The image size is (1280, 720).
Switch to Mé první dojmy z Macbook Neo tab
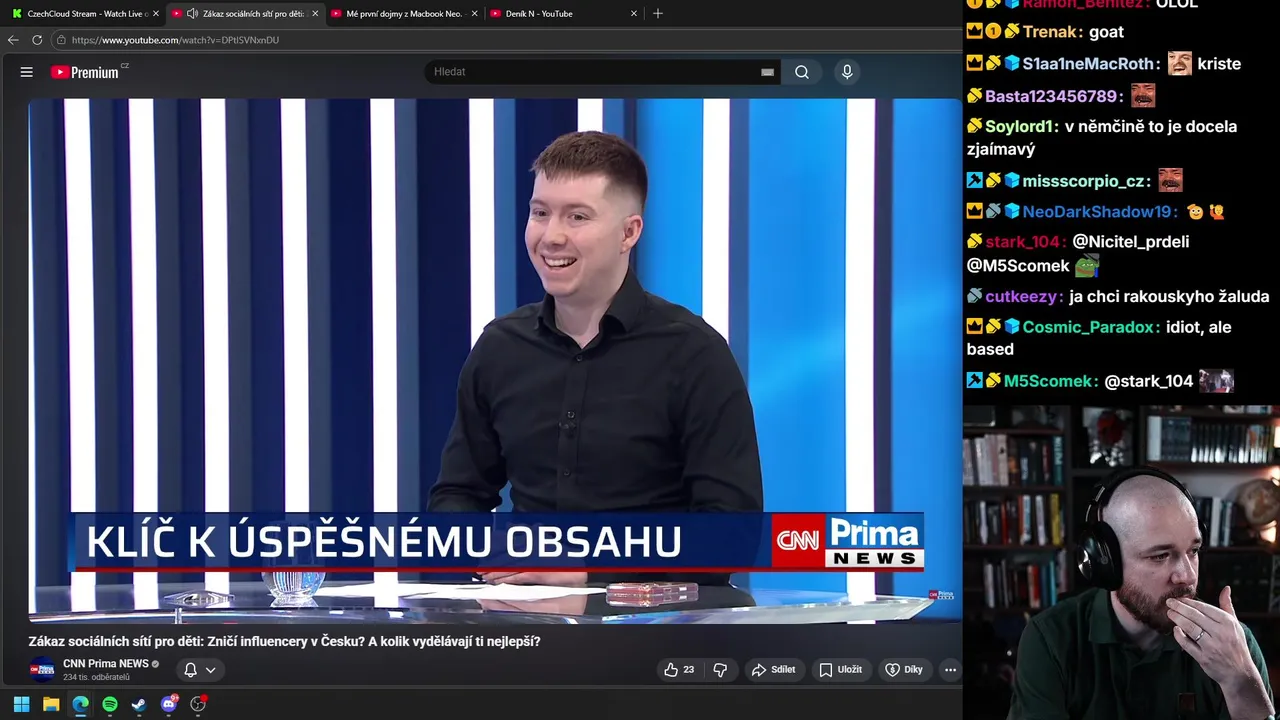pyautogui.click(x=403, y=14)
